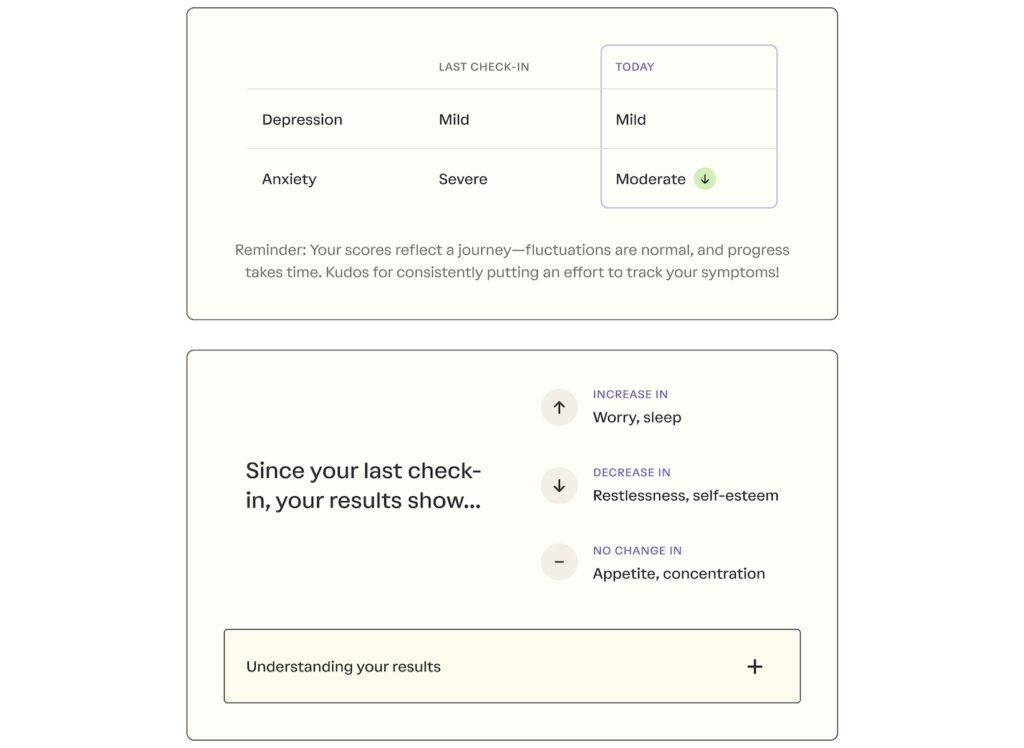Viewport: 1024px width, 748px height.
Task: Click the Worry, sleep text
Action: (637, 418)
